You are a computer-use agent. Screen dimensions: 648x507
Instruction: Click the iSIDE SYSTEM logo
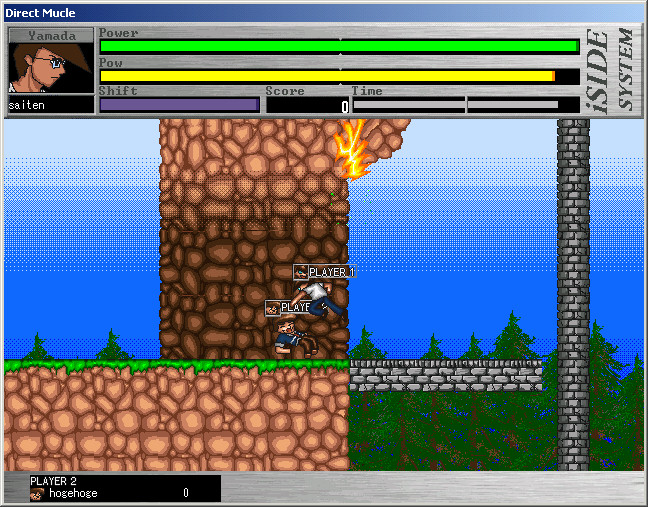(611, 71)
